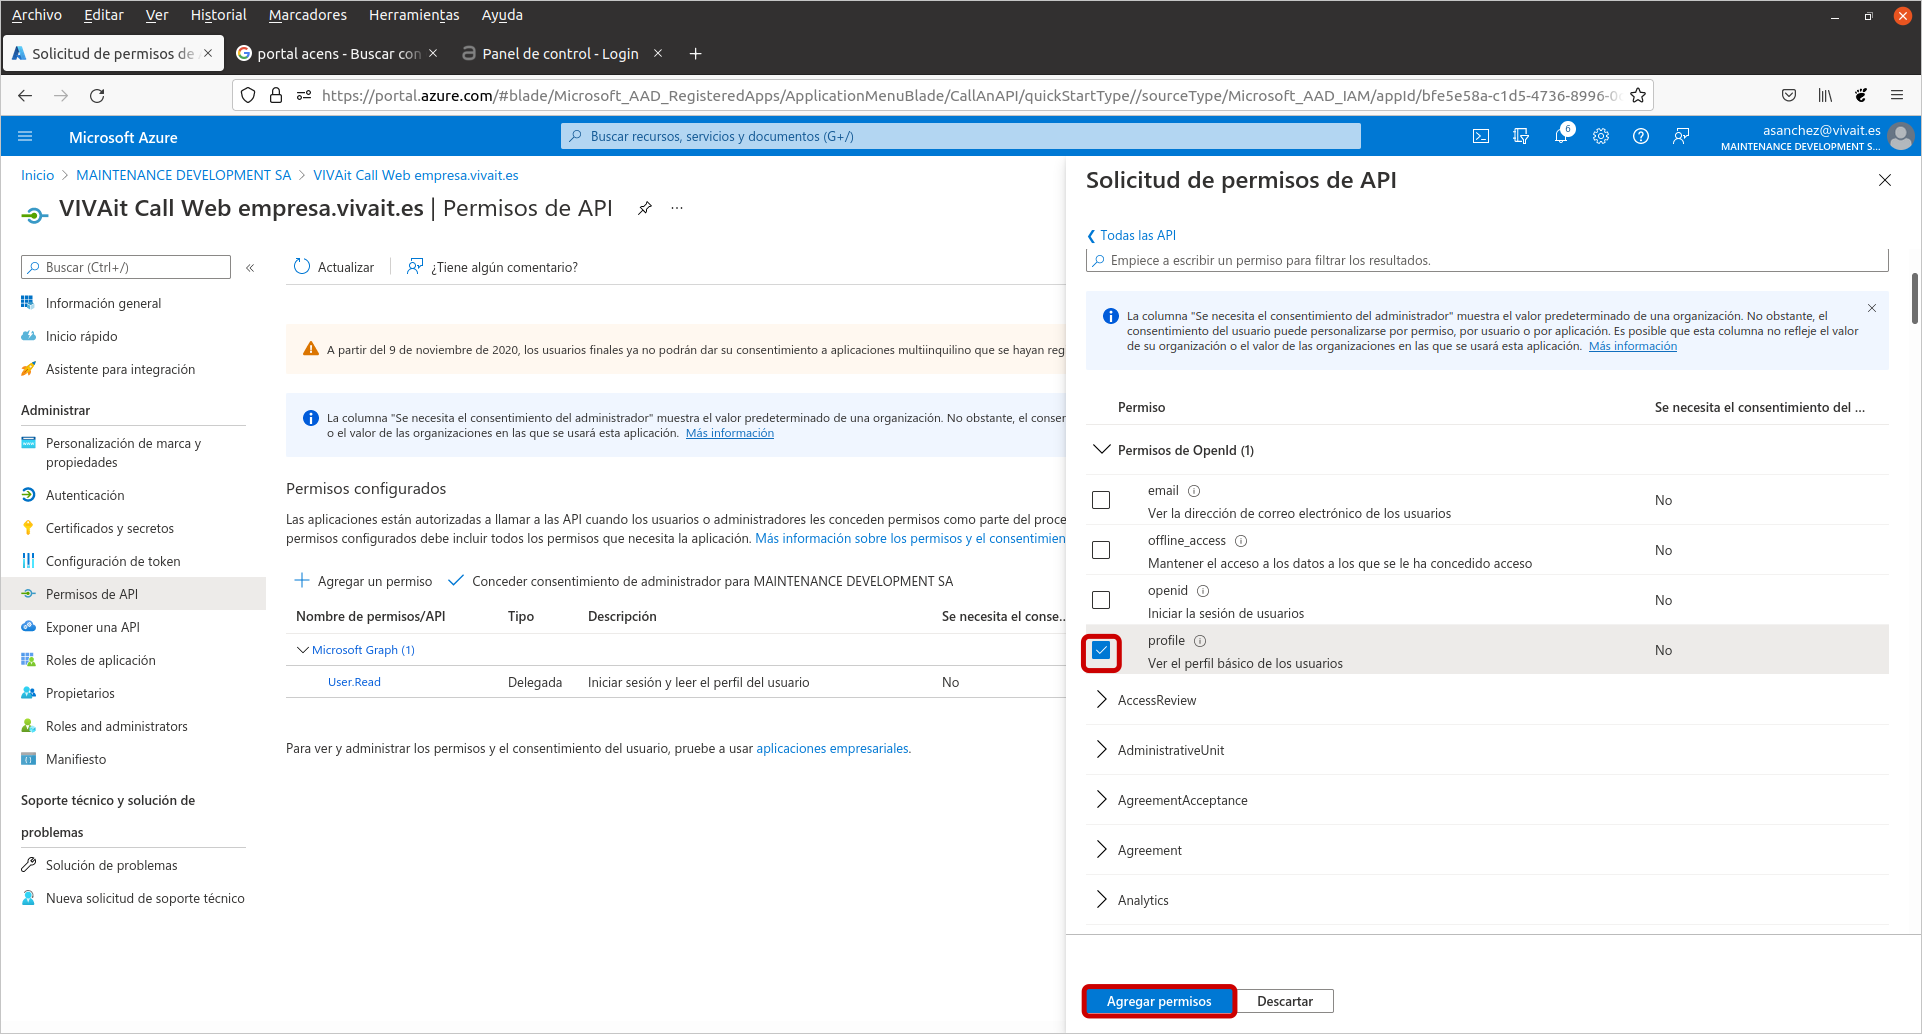
Task: Enable the email permission checkbox
Action: click(1101, 500)
